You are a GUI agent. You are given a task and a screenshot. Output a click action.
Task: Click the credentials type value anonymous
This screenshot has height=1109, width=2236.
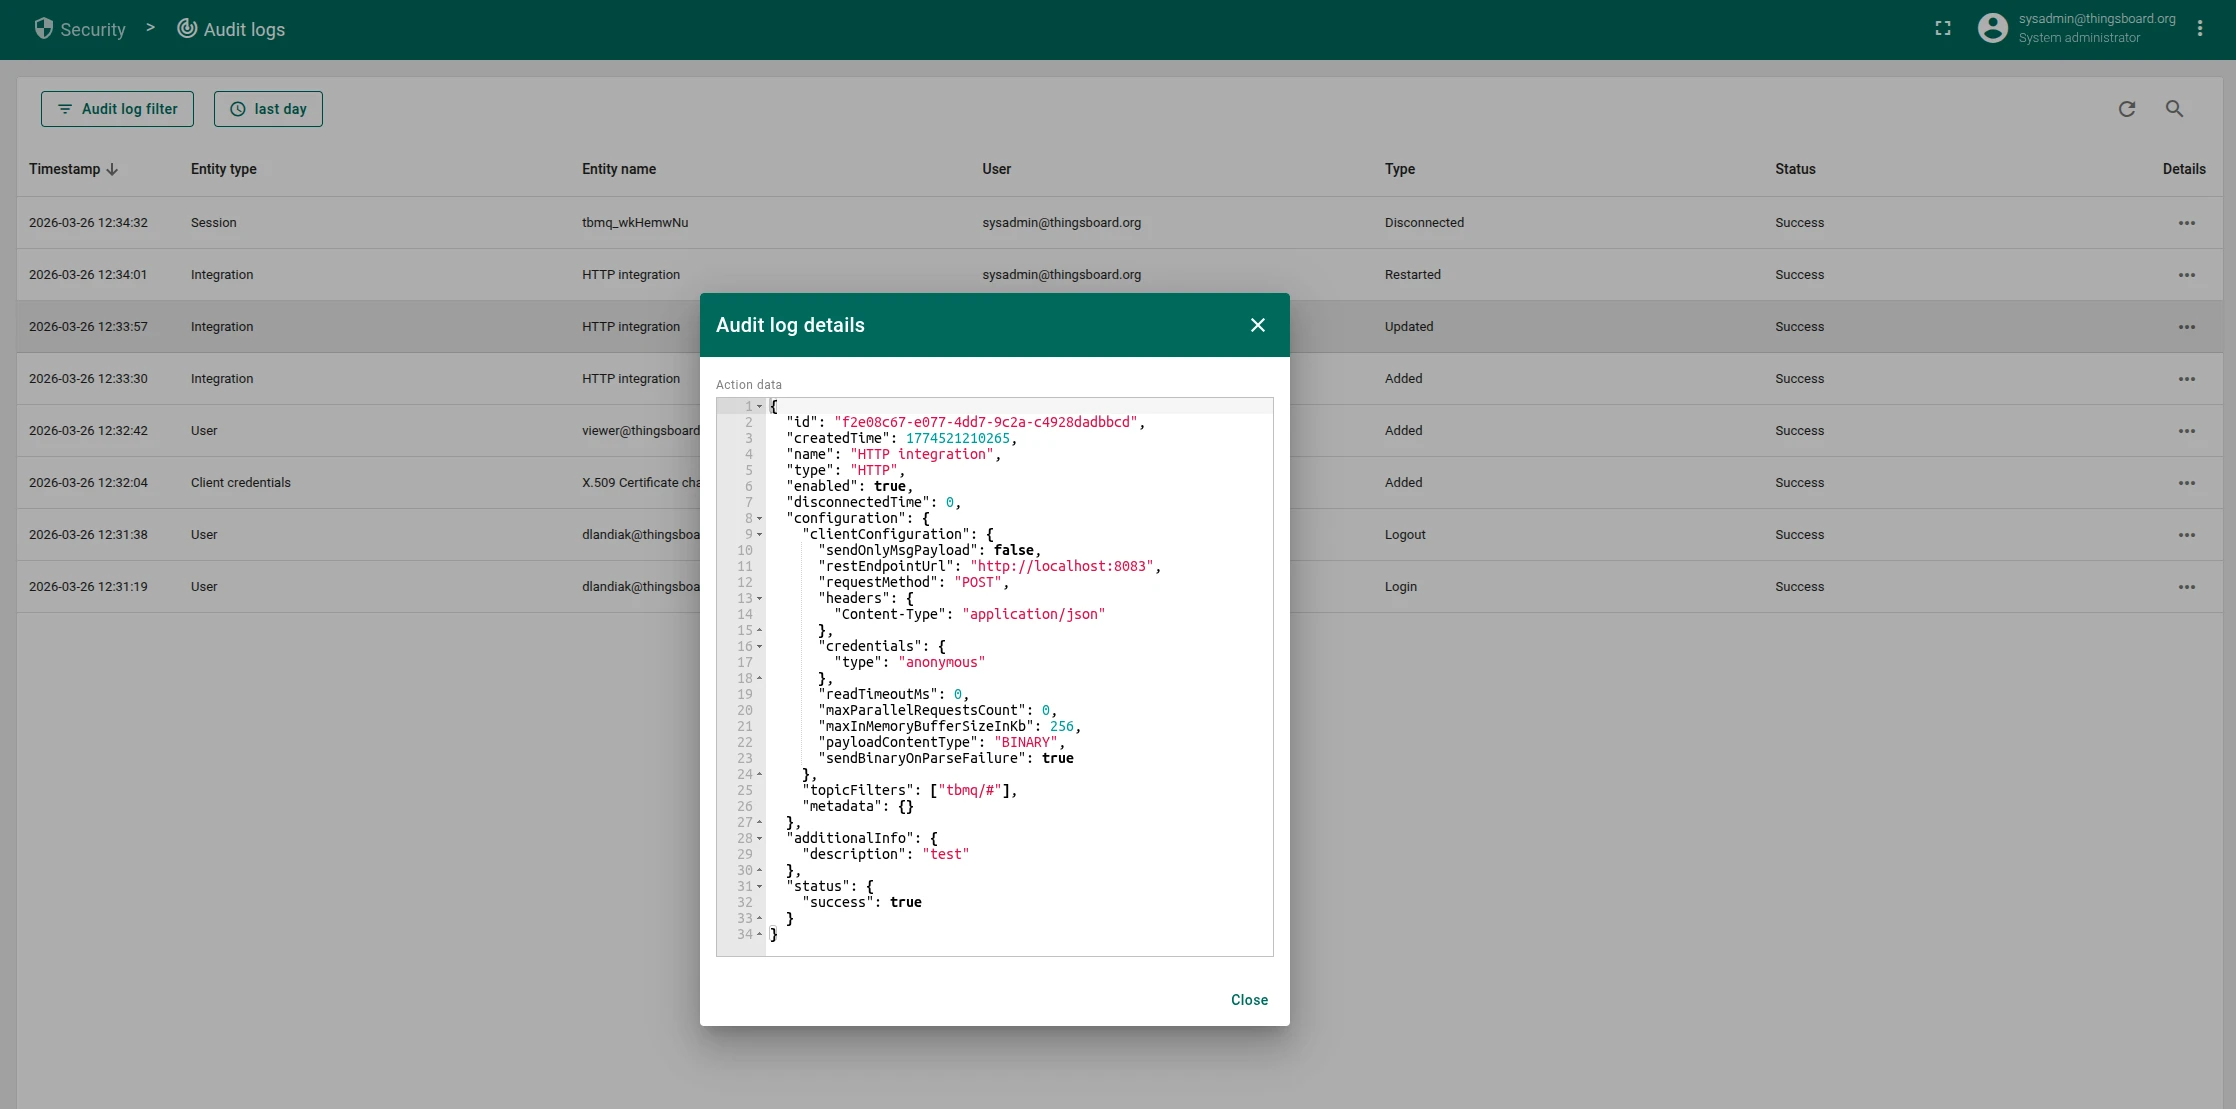942,662
